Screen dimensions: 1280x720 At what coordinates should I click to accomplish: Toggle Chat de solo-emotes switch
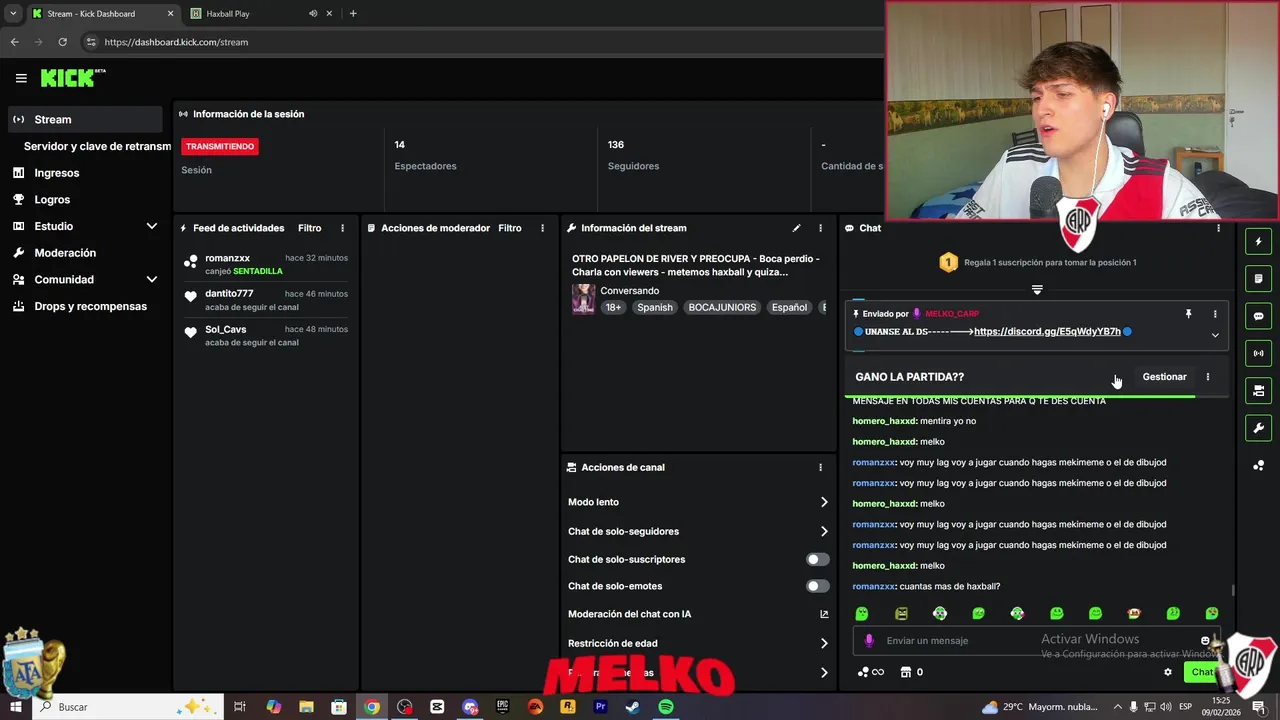click(818, 586)
